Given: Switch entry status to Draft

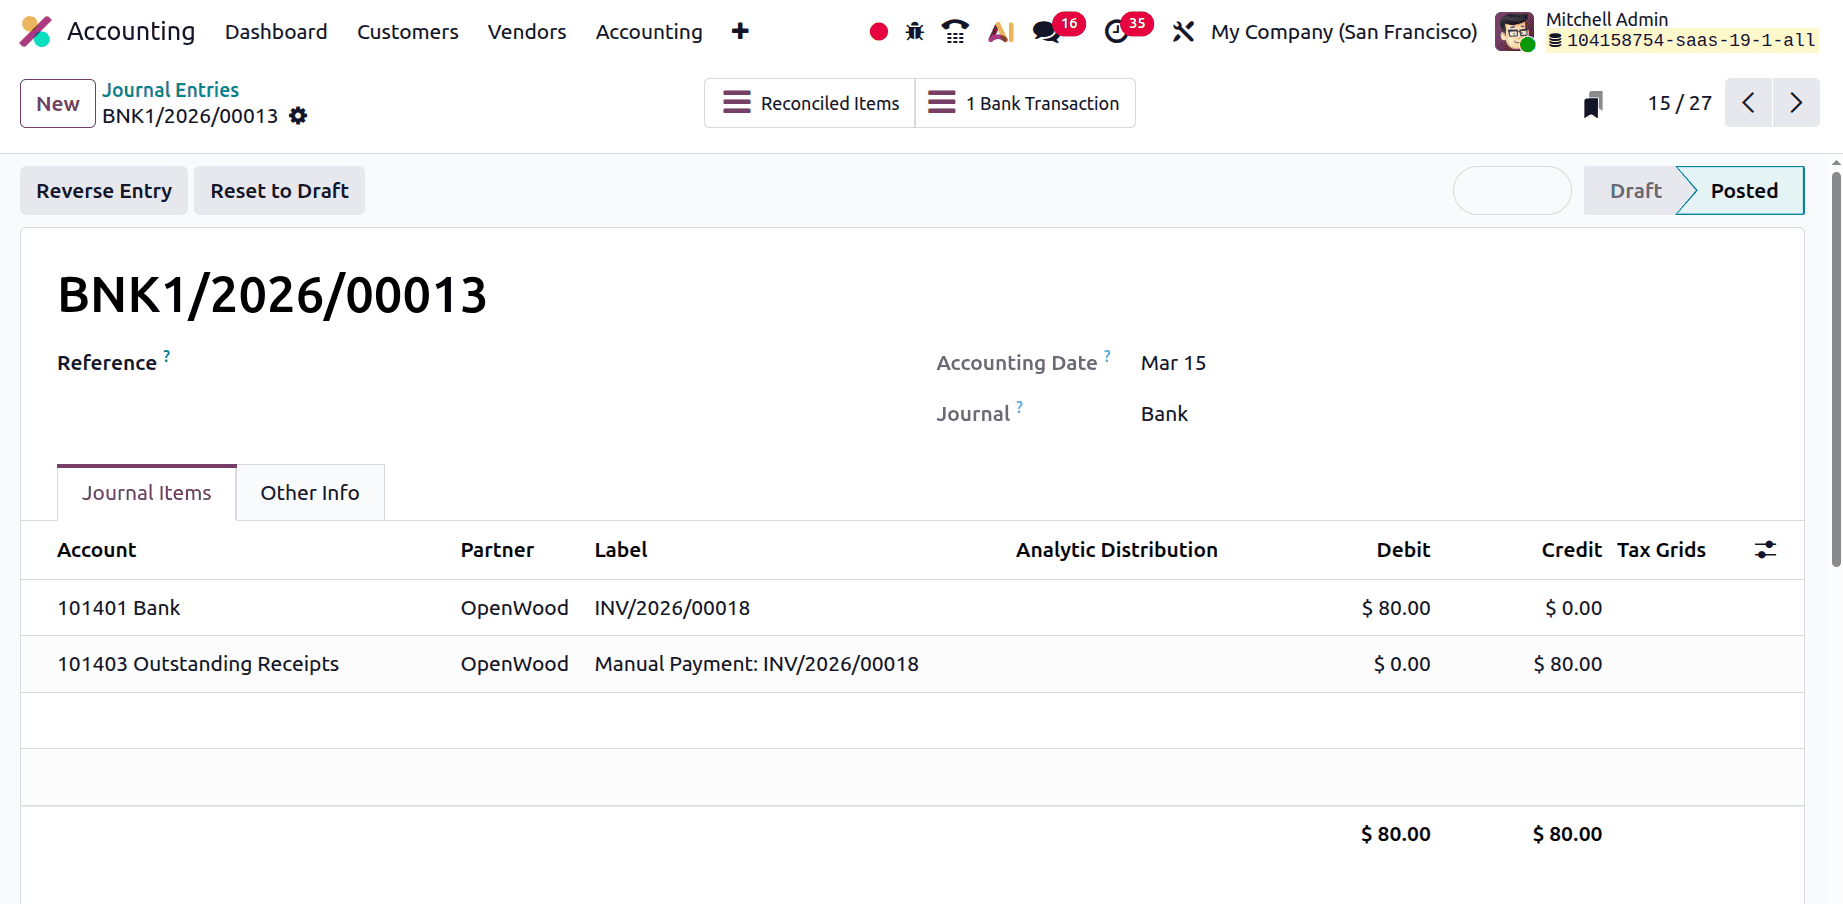Looking at the screenshot, I should point(1634,190).
